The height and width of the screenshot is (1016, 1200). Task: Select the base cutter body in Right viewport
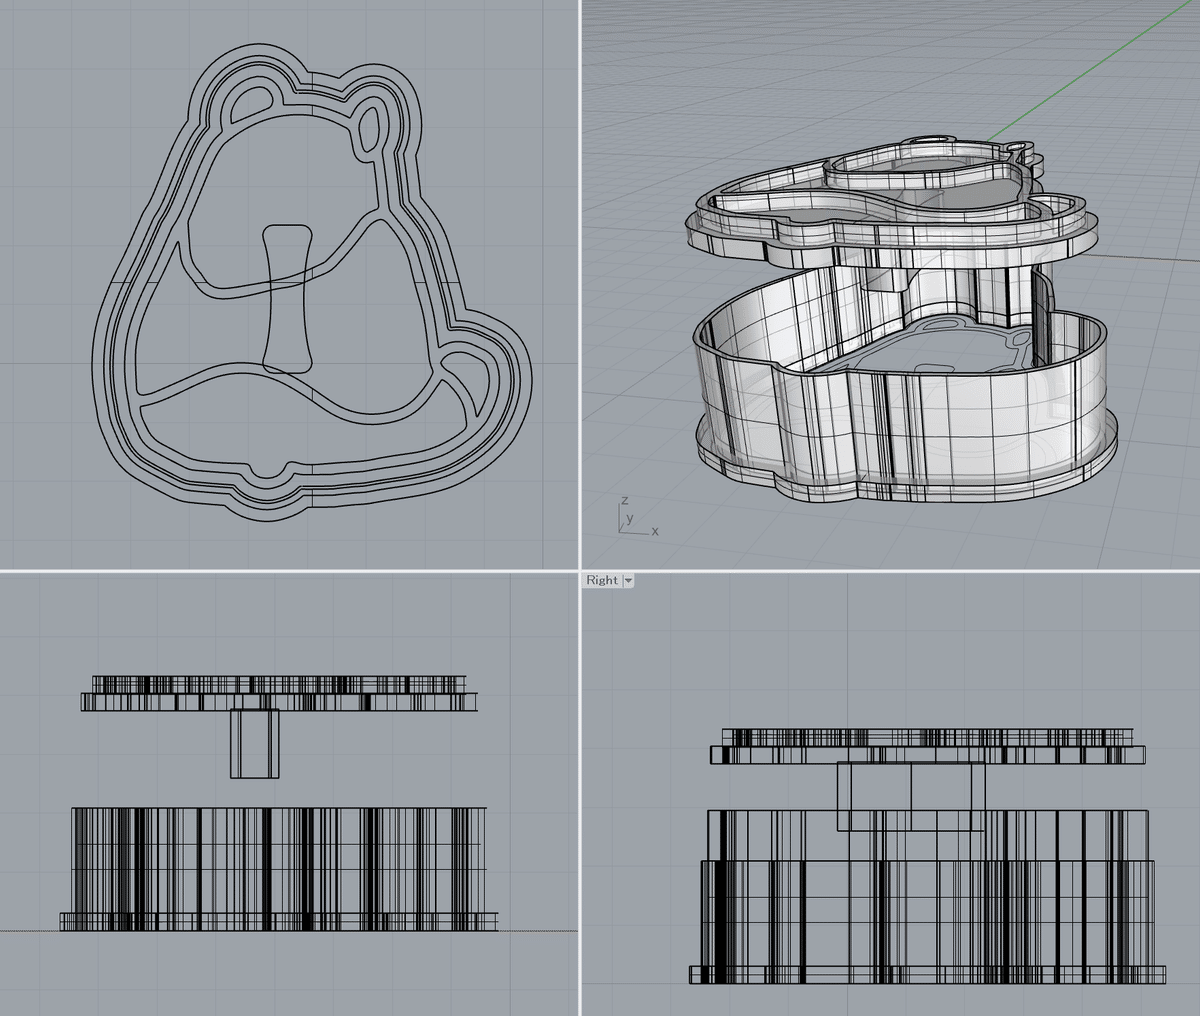point(928,895)
